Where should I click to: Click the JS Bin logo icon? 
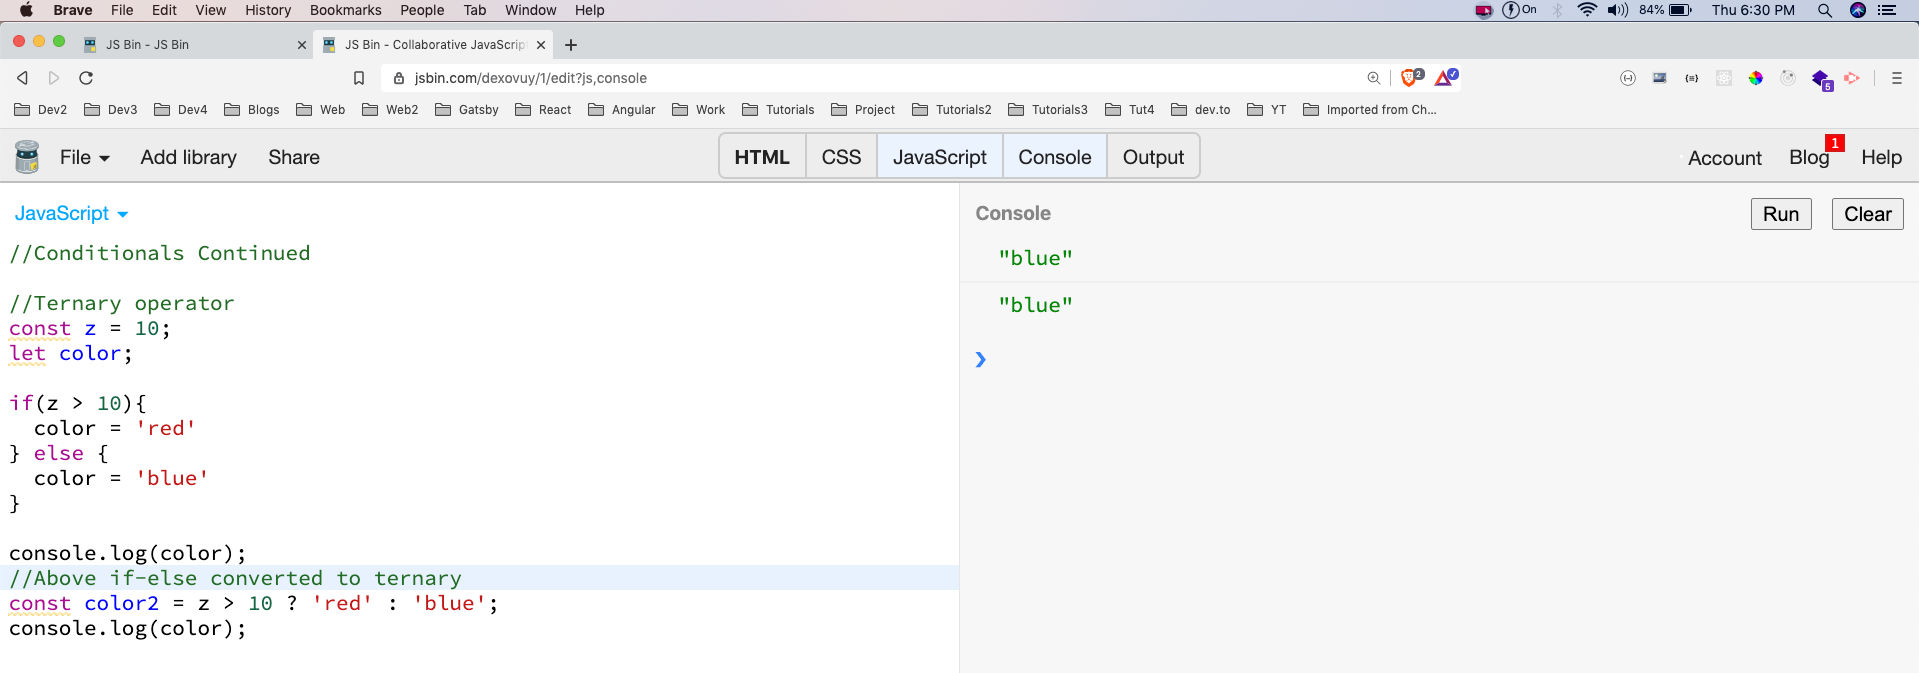pyautogui.click(x=27, y=157)
